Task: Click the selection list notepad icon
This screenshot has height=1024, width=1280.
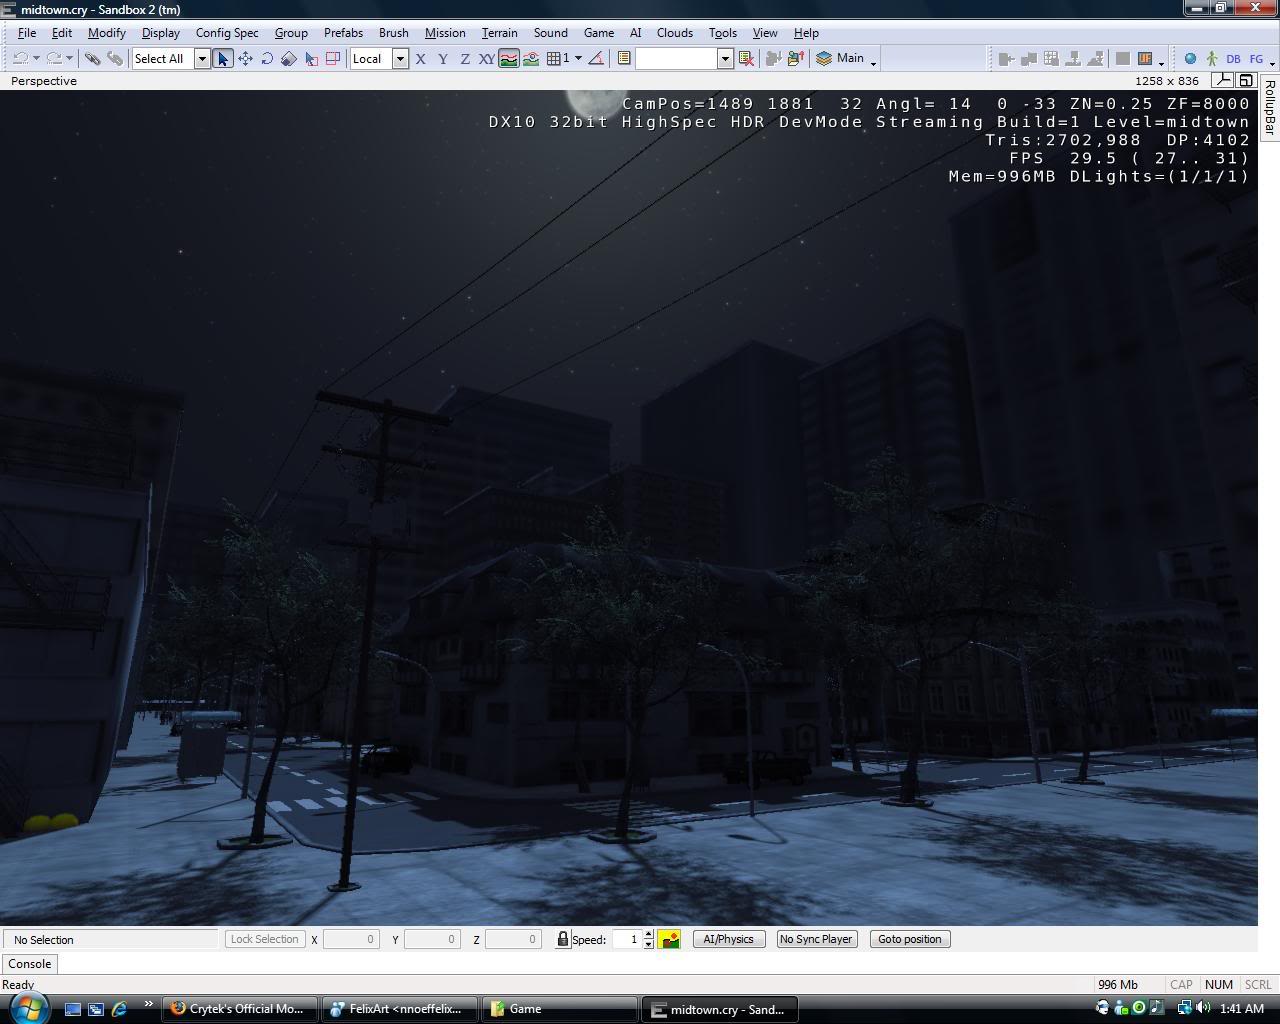Action: 624,58
